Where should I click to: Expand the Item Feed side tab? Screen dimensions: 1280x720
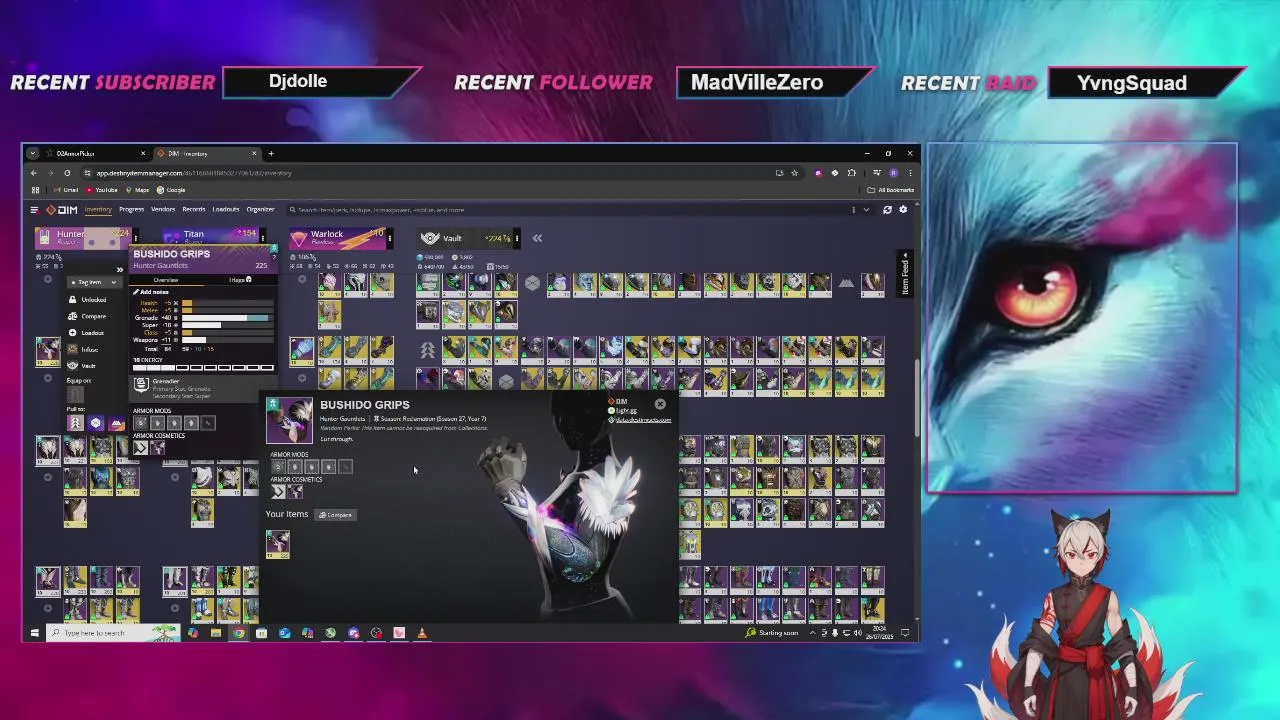[906, 272]
